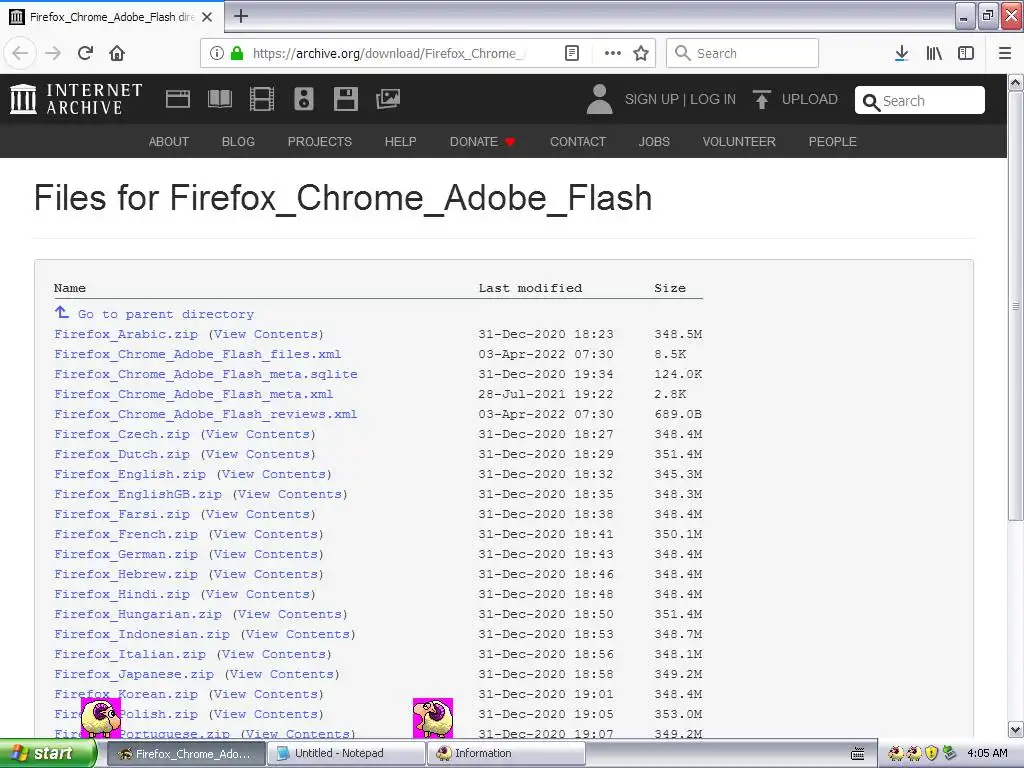Click the Firefox back arrow button
This screenshot has width=1024, height=768.
(x=20, y=53)
